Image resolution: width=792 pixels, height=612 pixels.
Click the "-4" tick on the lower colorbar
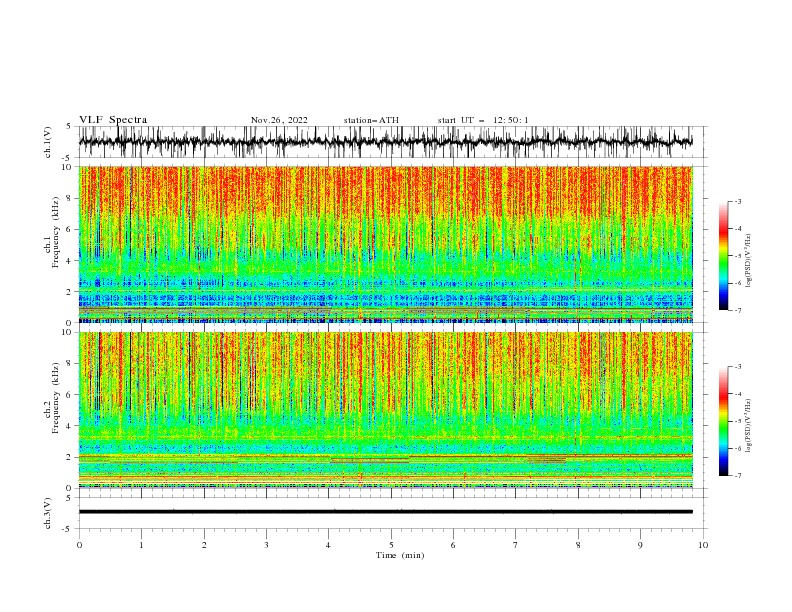click(738, 394)
